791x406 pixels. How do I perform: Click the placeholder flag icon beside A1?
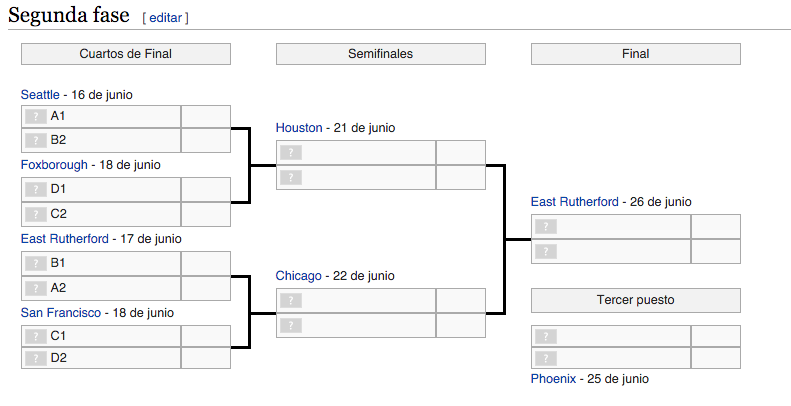point(36,116)
